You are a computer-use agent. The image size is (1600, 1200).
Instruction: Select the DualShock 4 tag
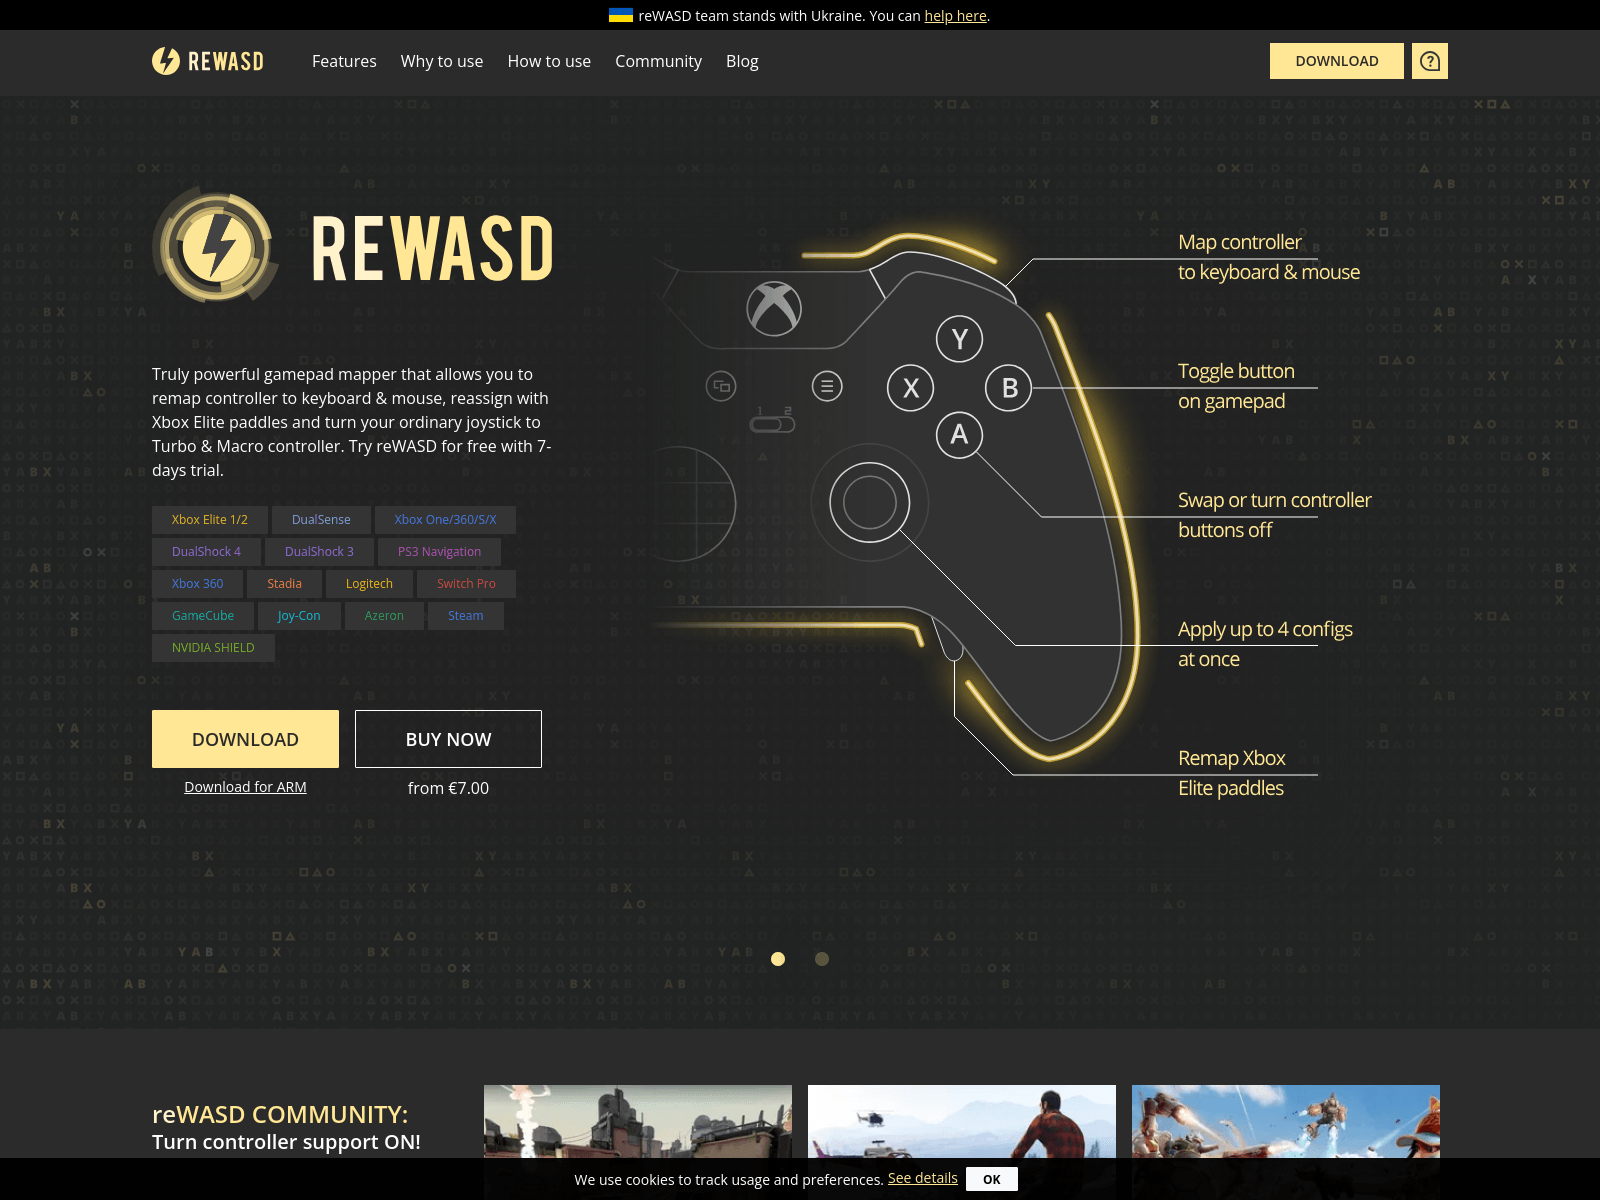click(x=206, y=552)
